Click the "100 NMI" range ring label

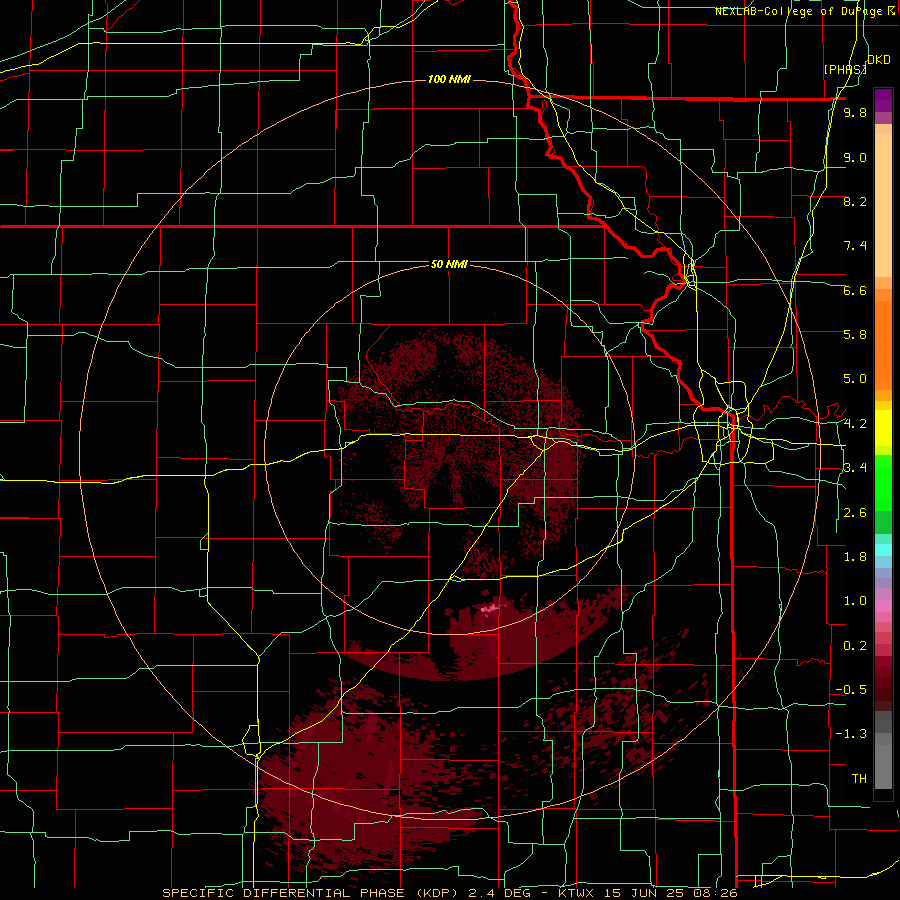click(x=449, y=79)
